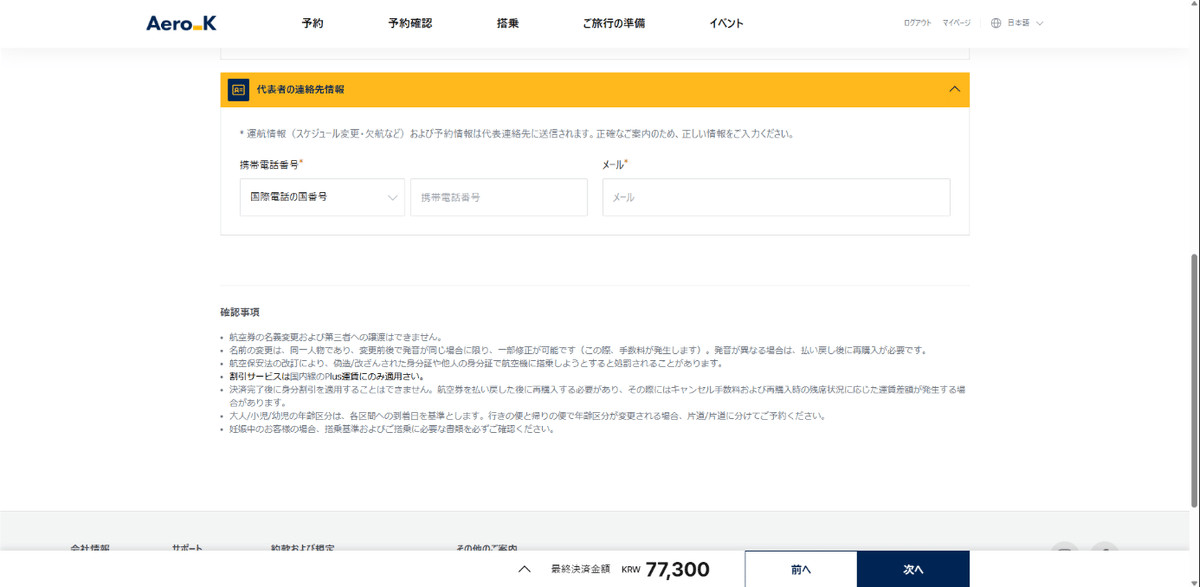Open the イベント menu
Viewport: 1200px width, 587px height.
(727, 23)
